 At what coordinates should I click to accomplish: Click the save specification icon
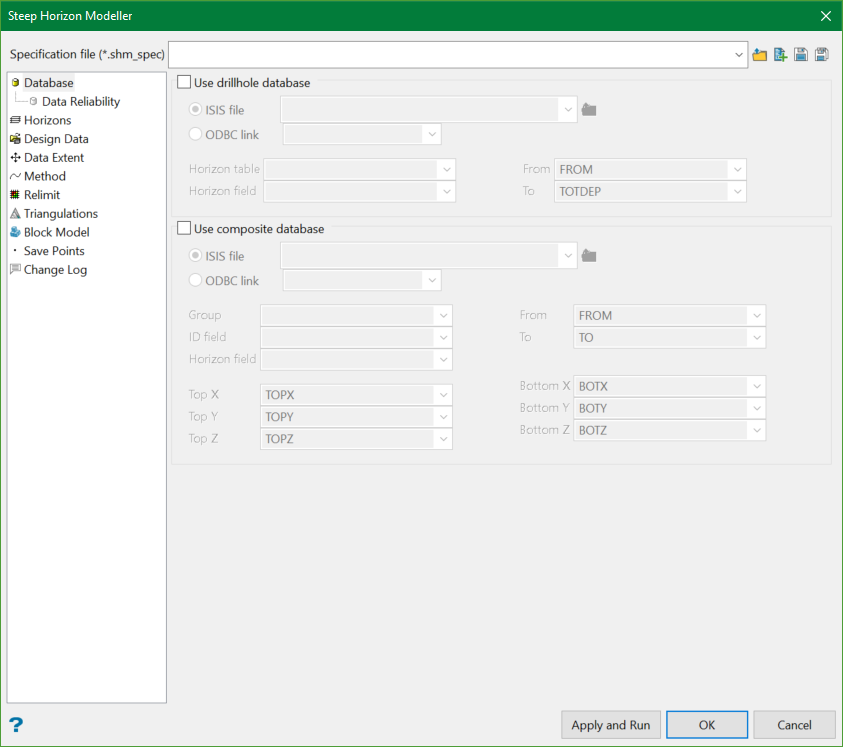click(801, 55)
